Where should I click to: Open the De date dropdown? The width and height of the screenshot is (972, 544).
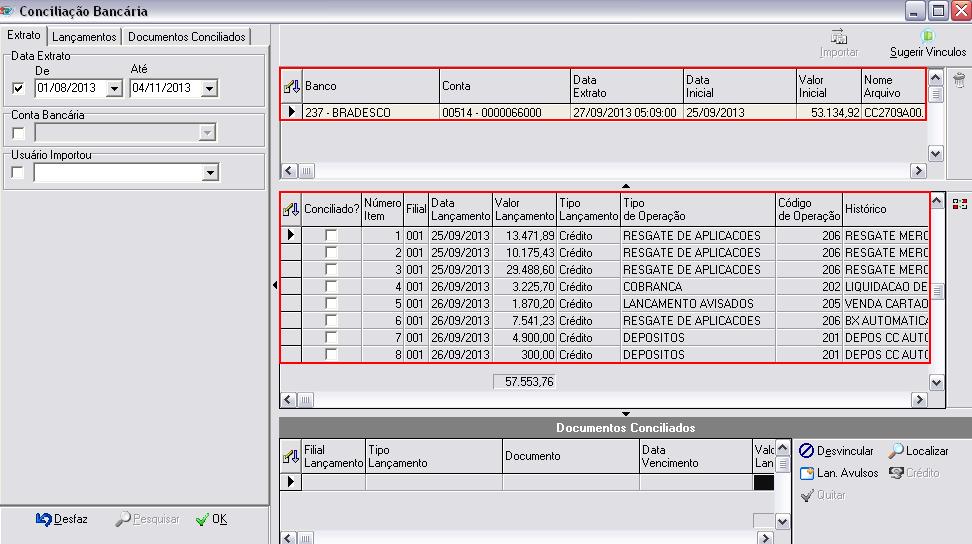click(x=114, y=88)
